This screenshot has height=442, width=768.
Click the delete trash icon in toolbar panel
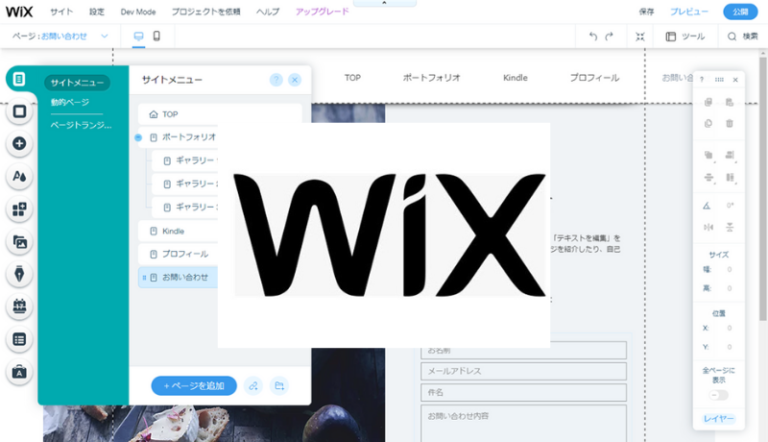pos(730,123)
